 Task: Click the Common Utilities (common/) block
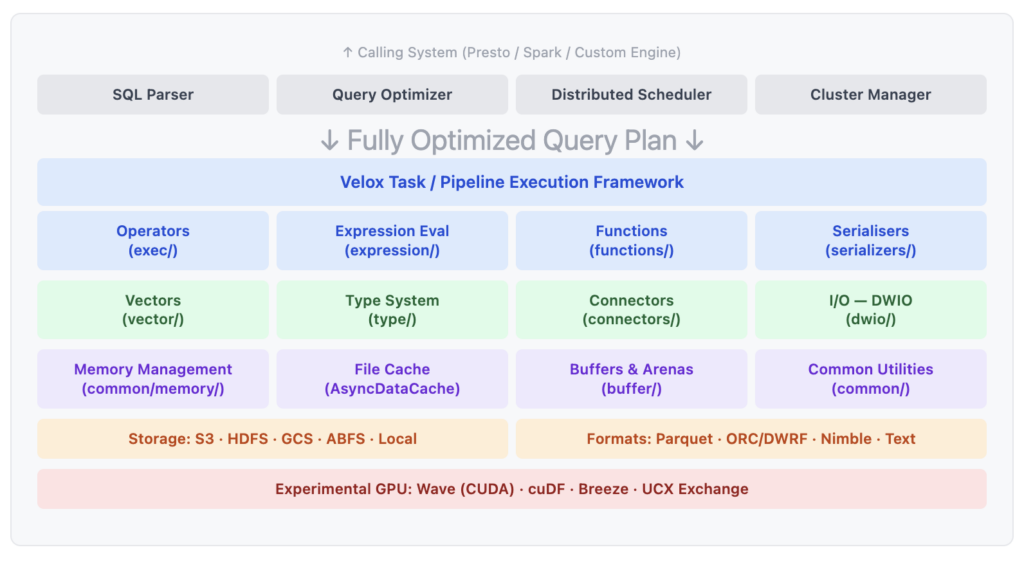(871, 379)
